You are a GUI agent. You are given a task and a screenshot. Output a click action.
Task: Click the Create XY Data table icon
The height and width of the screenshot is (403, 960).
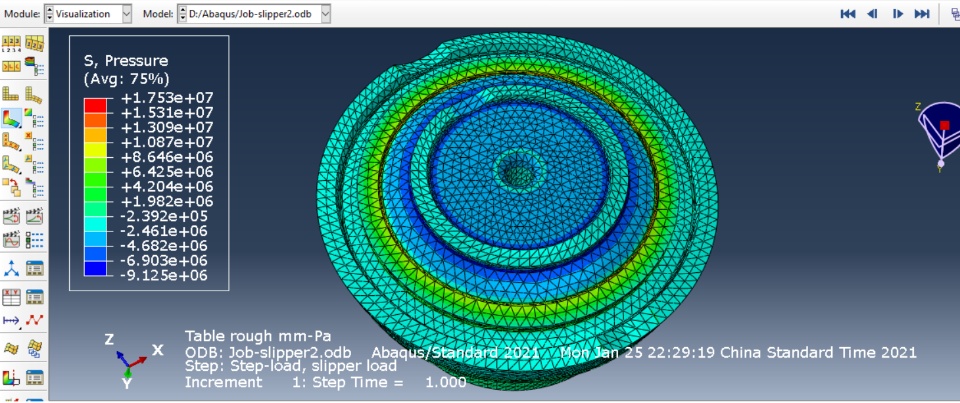pyautogui.click(x=12, y=297)
